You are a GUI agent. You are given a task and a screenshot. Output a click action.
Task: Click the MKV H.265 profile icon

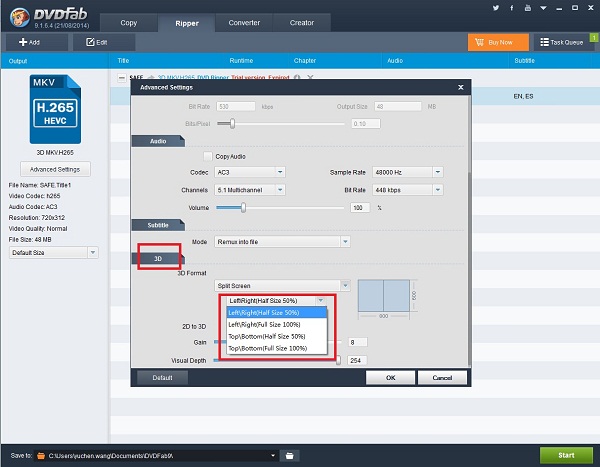point(55,109)
